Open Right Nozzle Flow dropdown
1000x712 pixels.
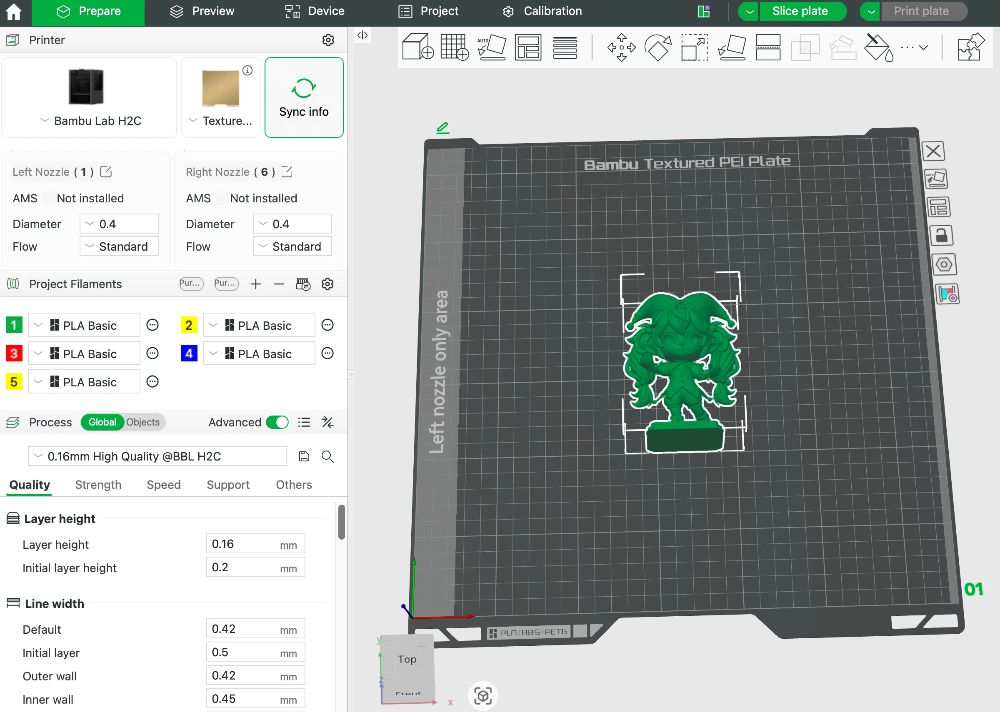point(292,246)
